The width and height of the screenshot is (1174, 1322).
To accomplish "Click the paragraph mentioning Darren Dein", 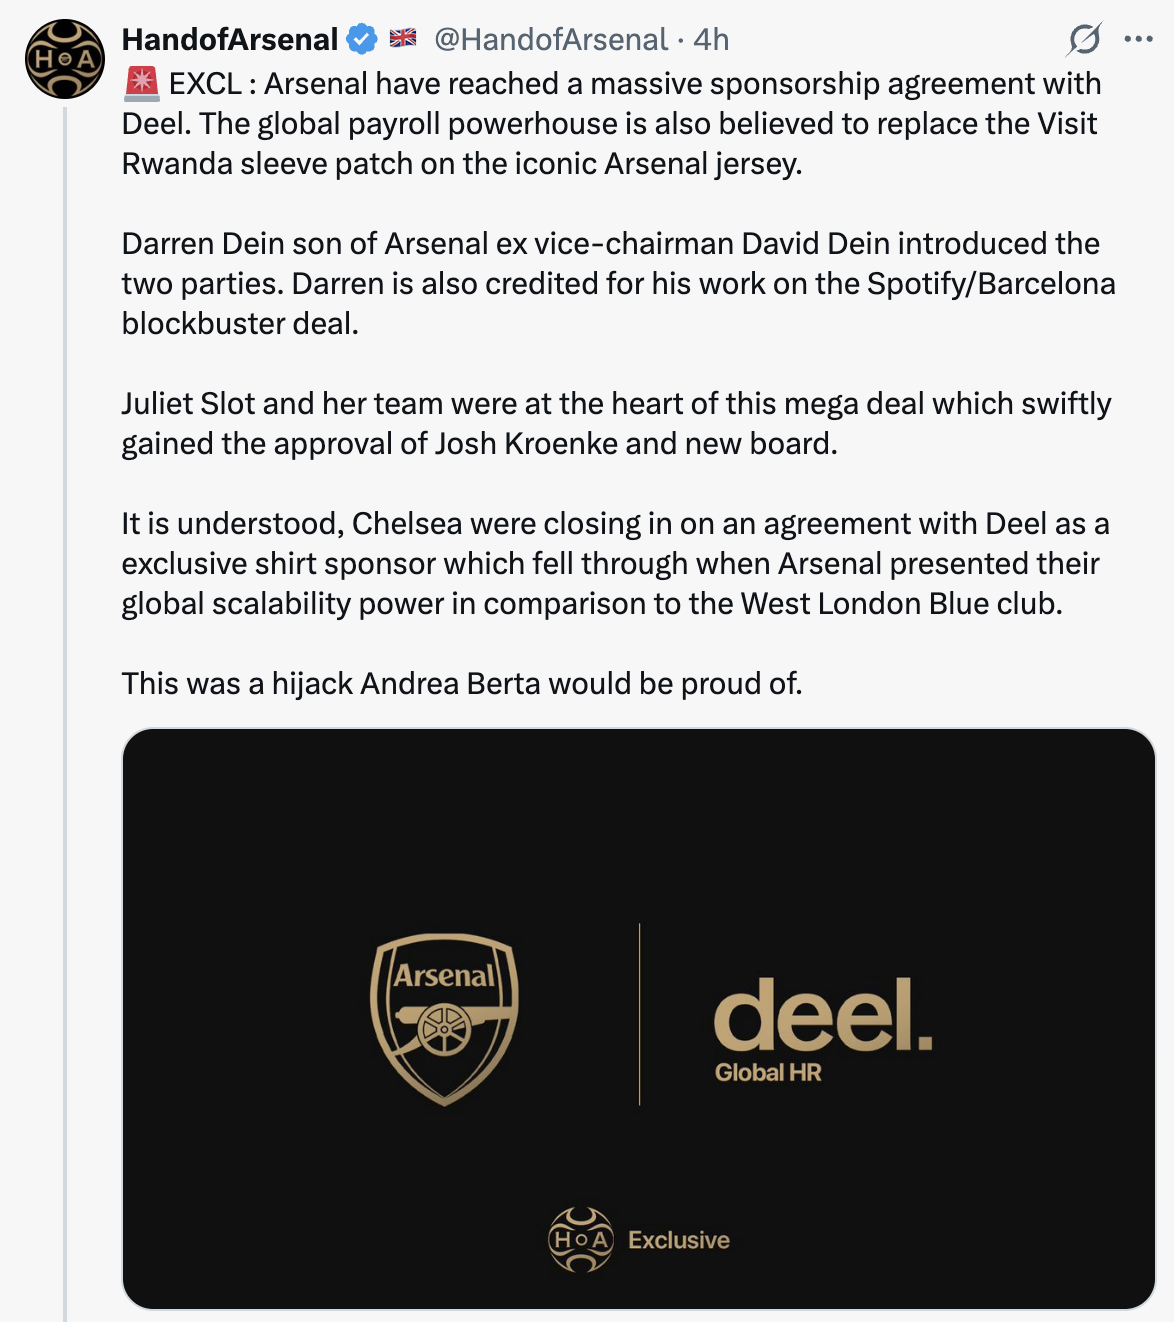I will (x=618, y=283).
